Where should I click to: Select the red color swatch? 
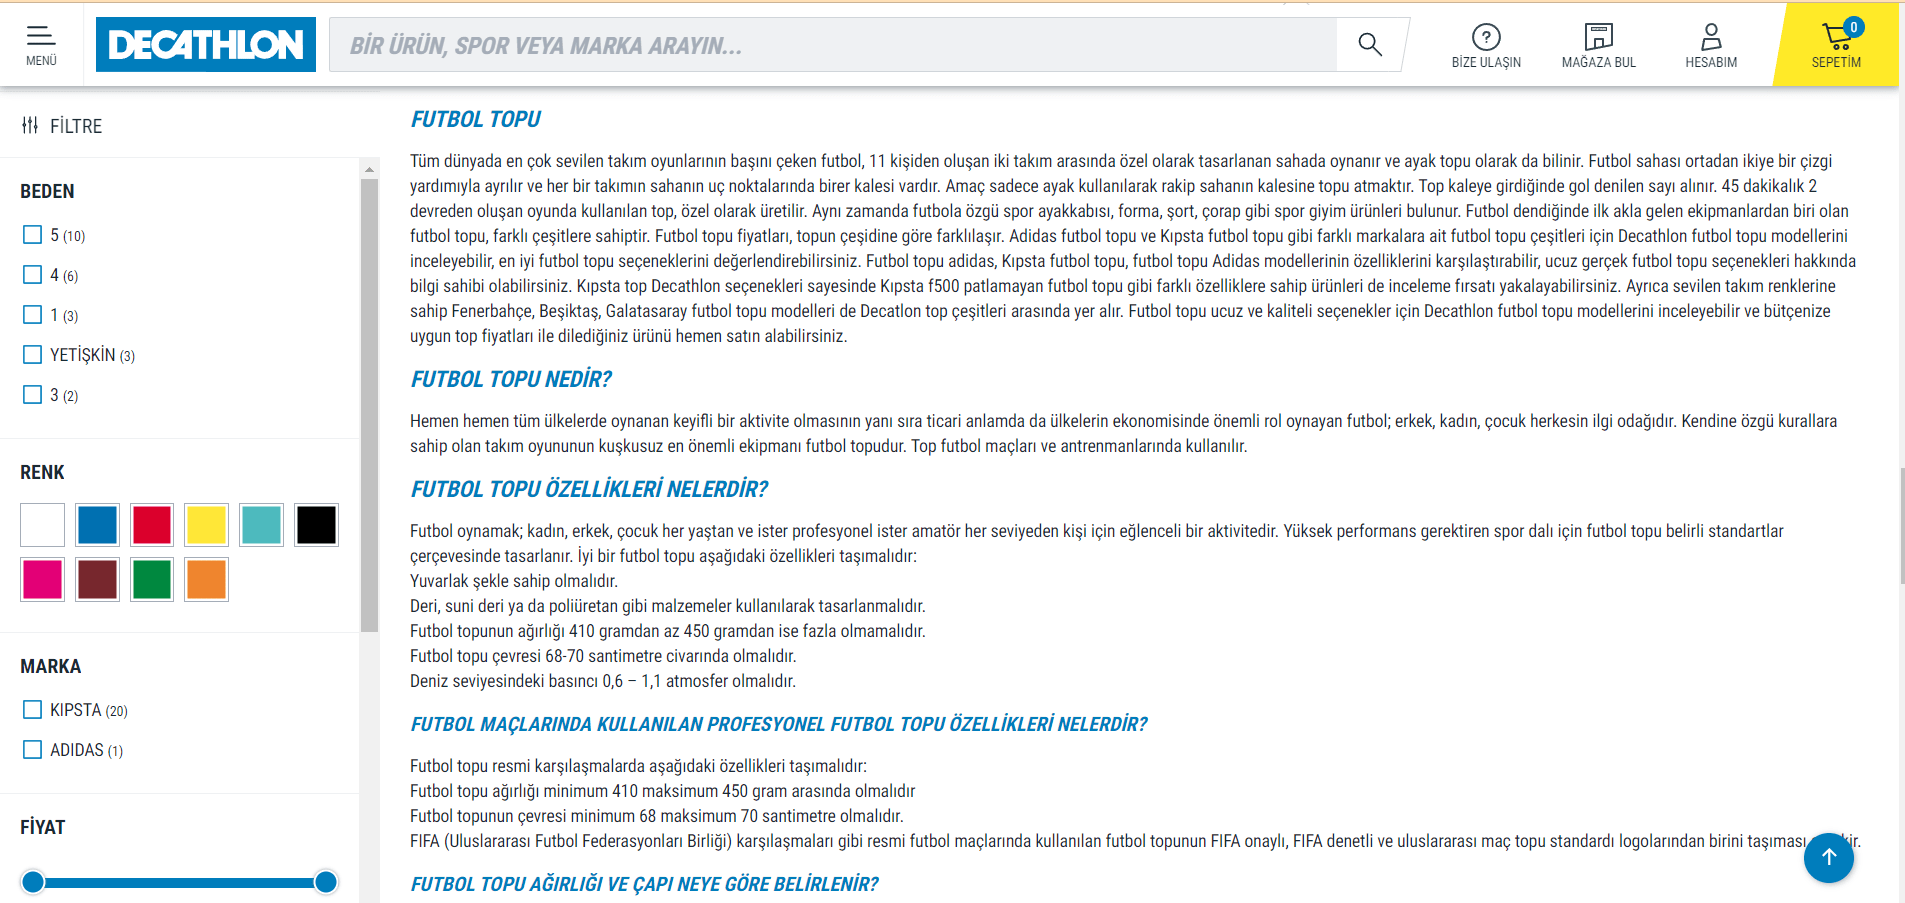[x=151, y=524]
